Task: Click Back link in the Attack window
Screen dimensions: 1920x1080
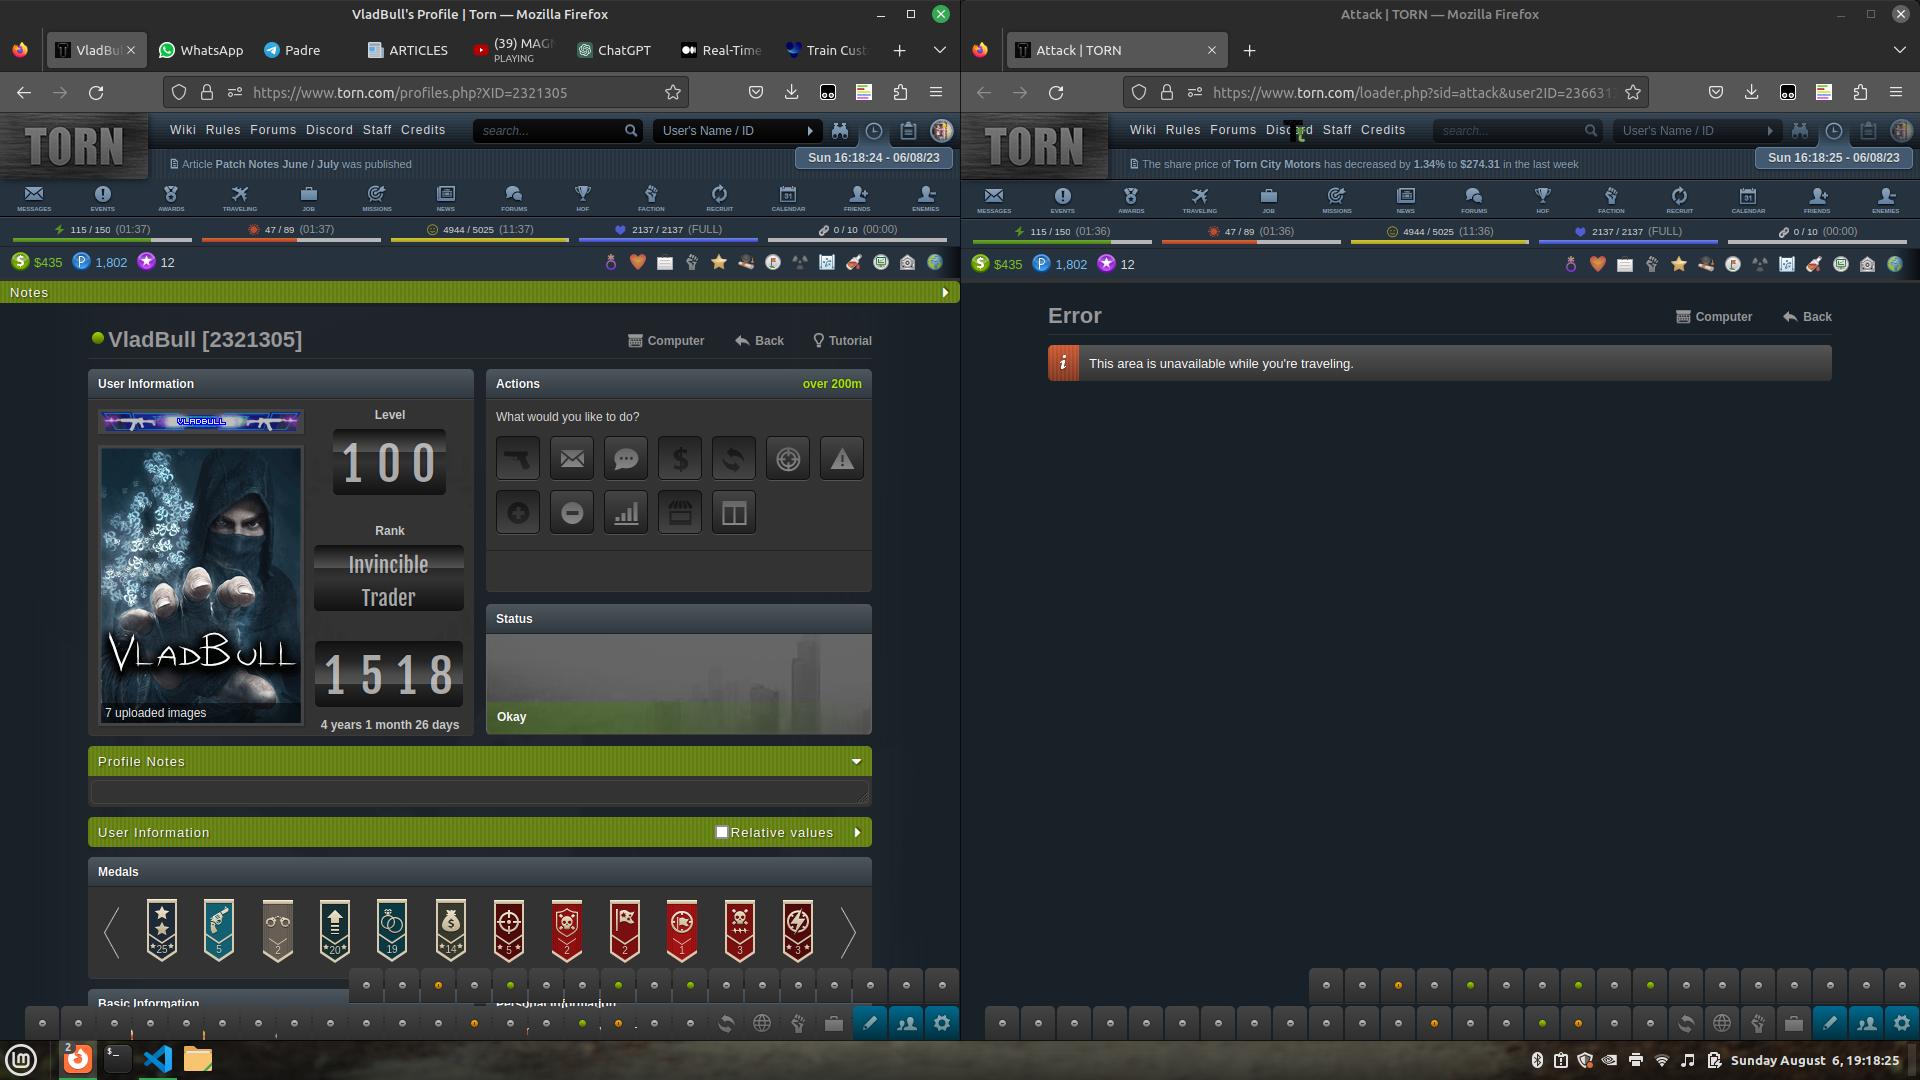Action: point(1807,317)
